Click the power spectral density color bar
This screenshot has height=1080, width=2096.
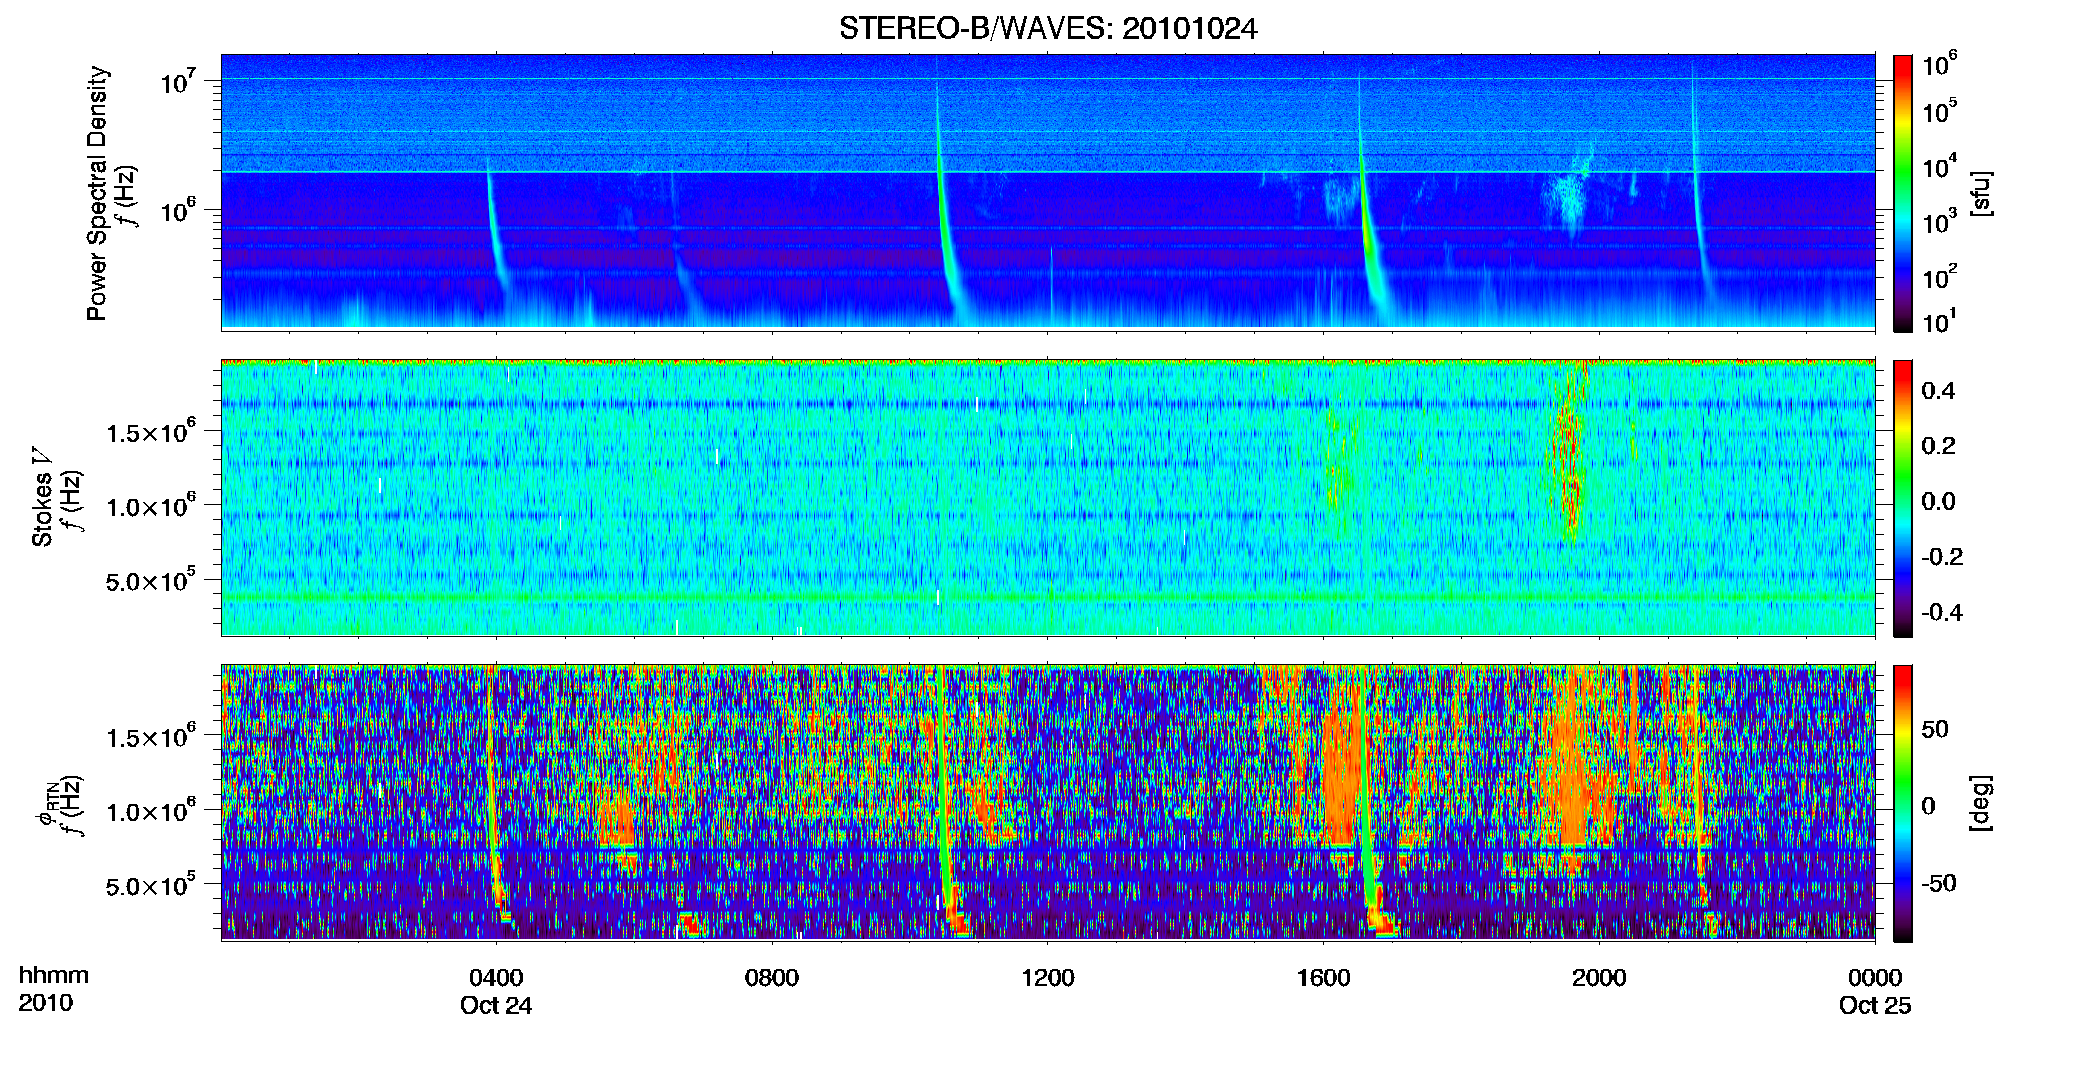tap(1903, 193)
